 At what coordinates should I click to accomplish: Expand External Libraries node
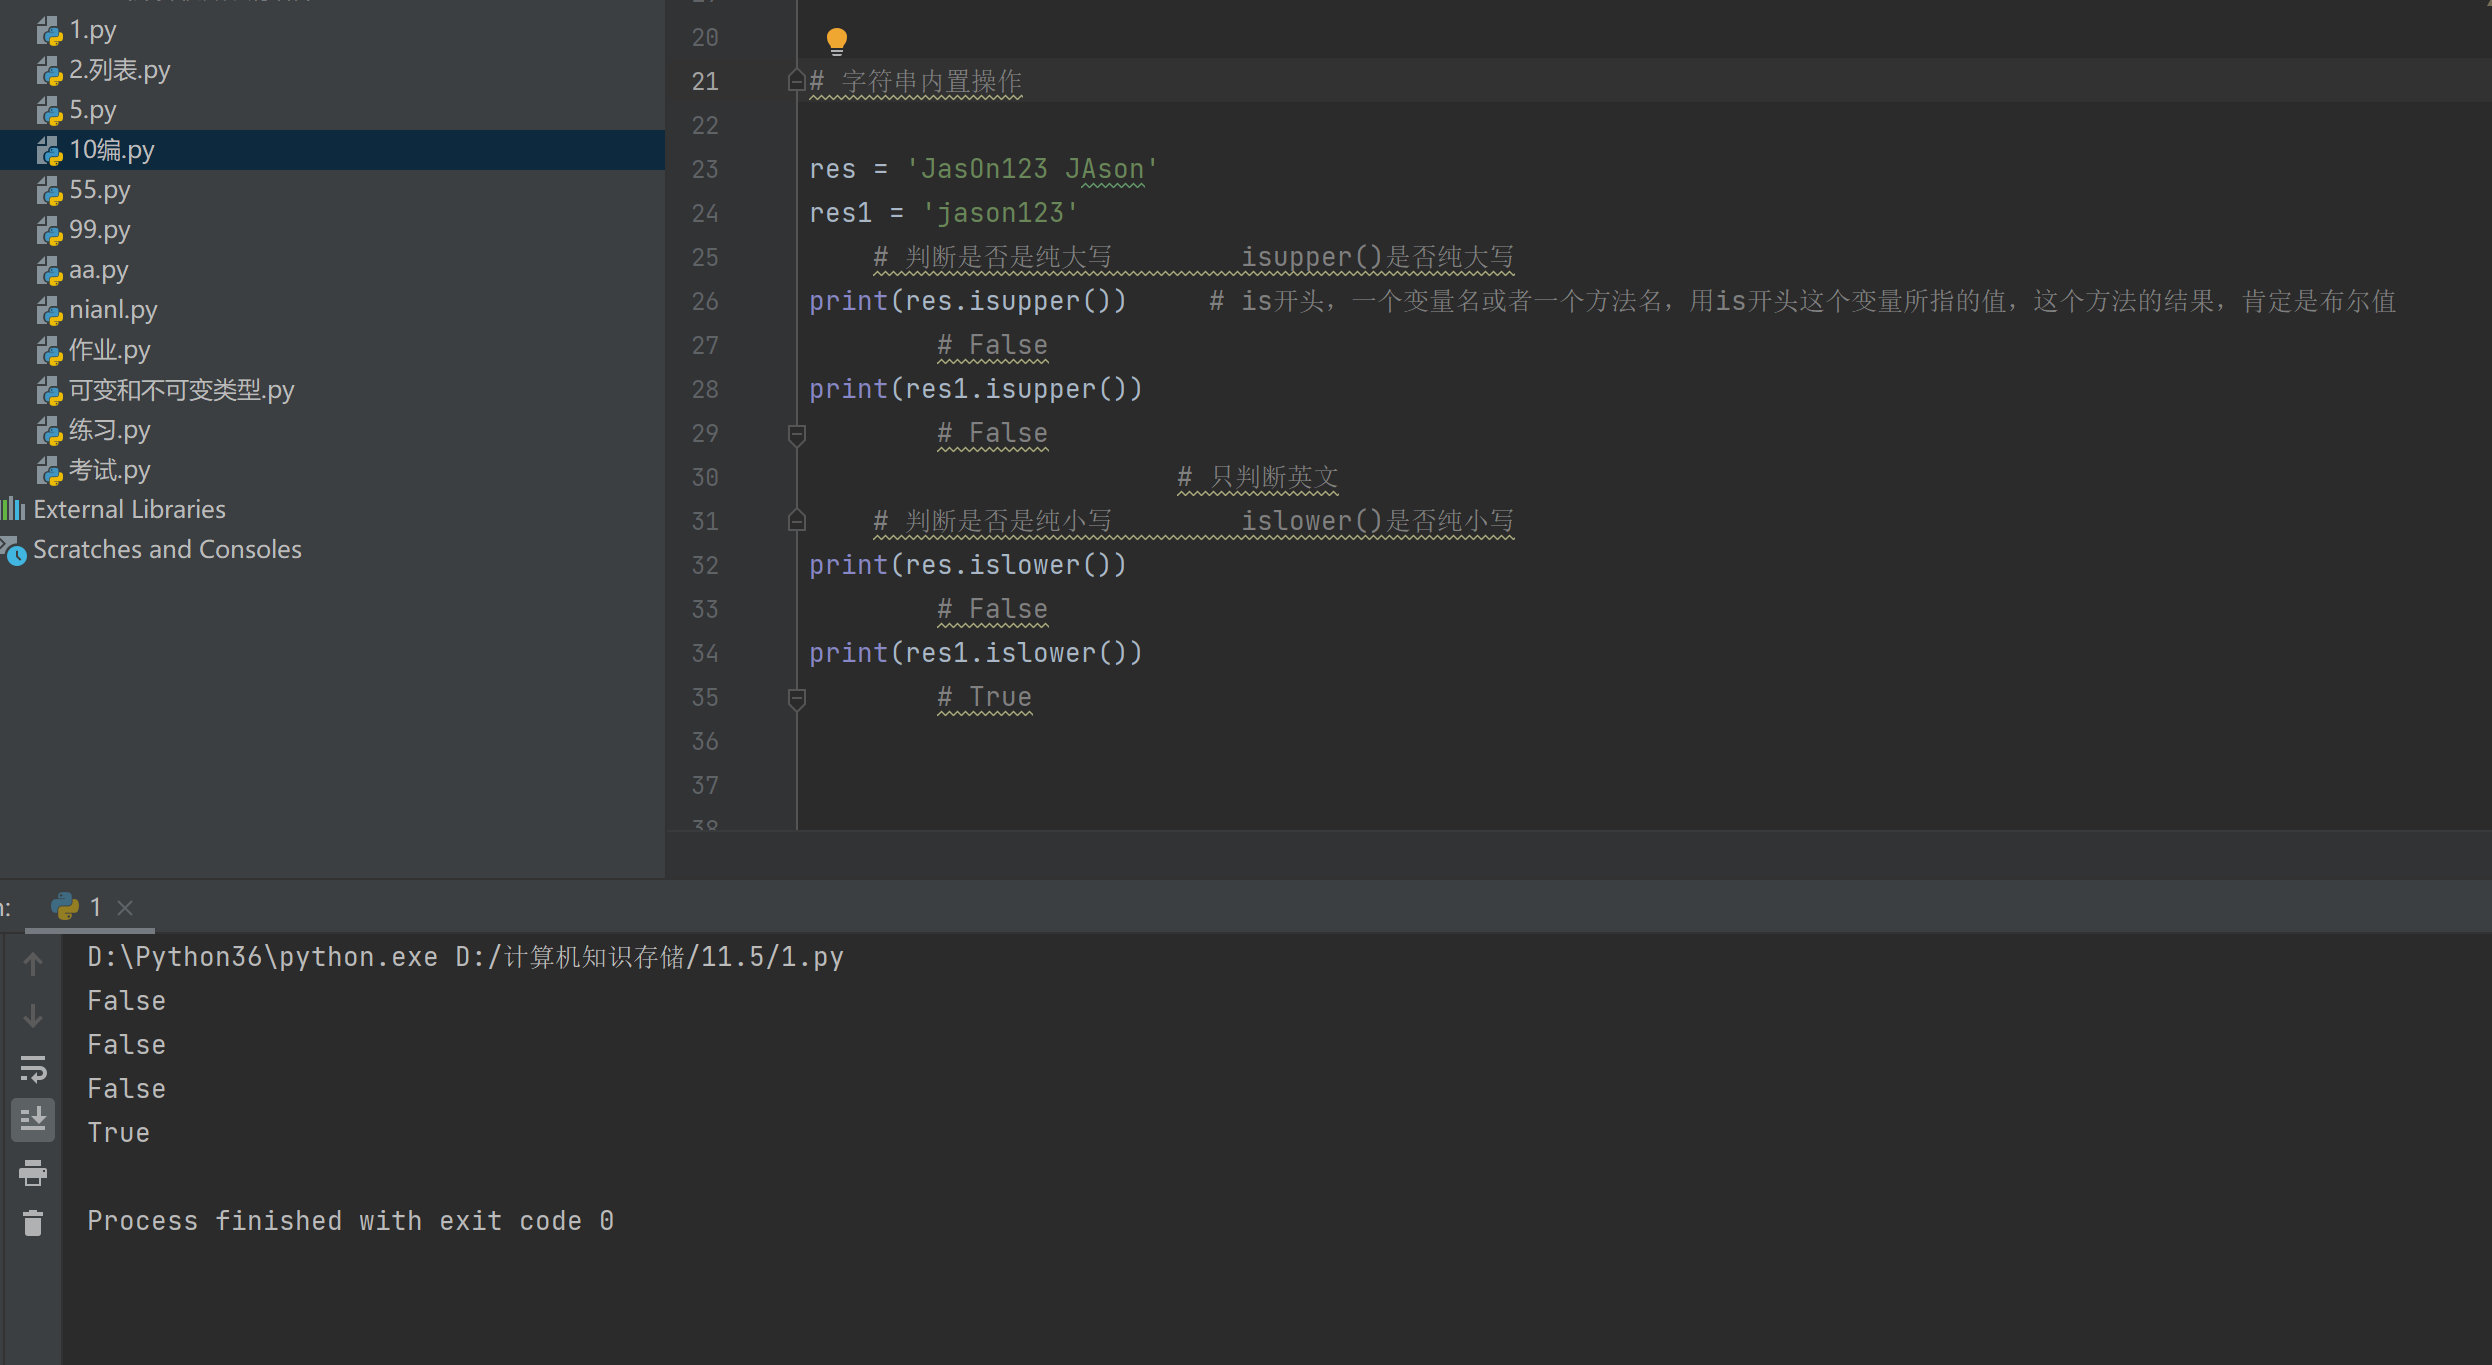coord(129,510)
